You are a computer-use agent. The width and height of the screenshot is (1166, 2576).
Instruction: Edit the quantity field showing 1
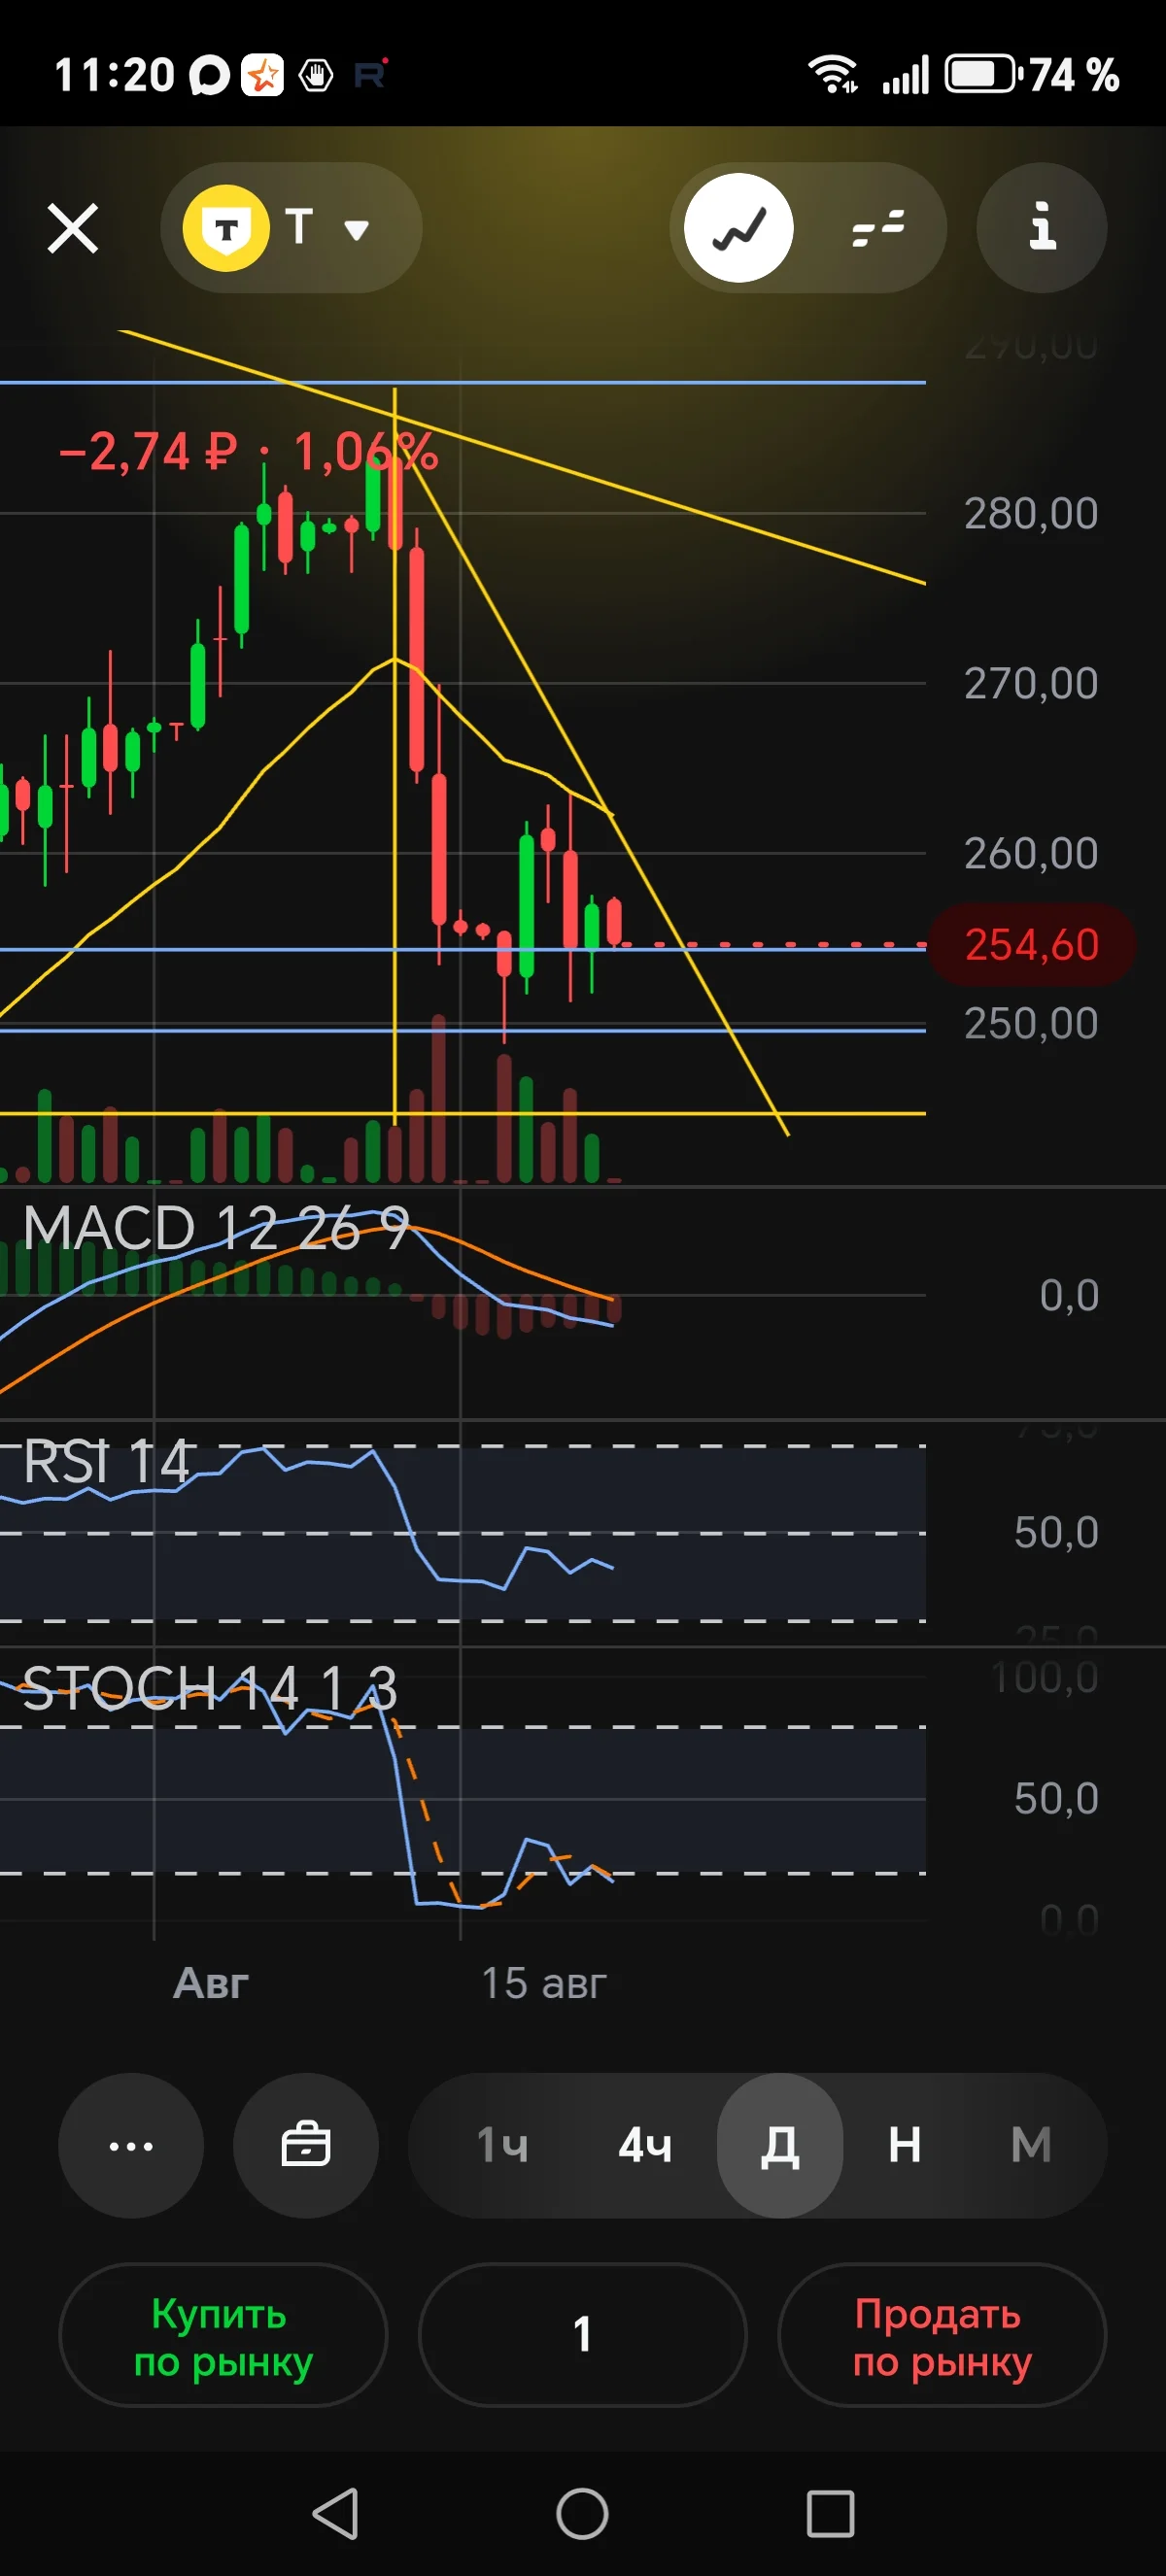583,2335
